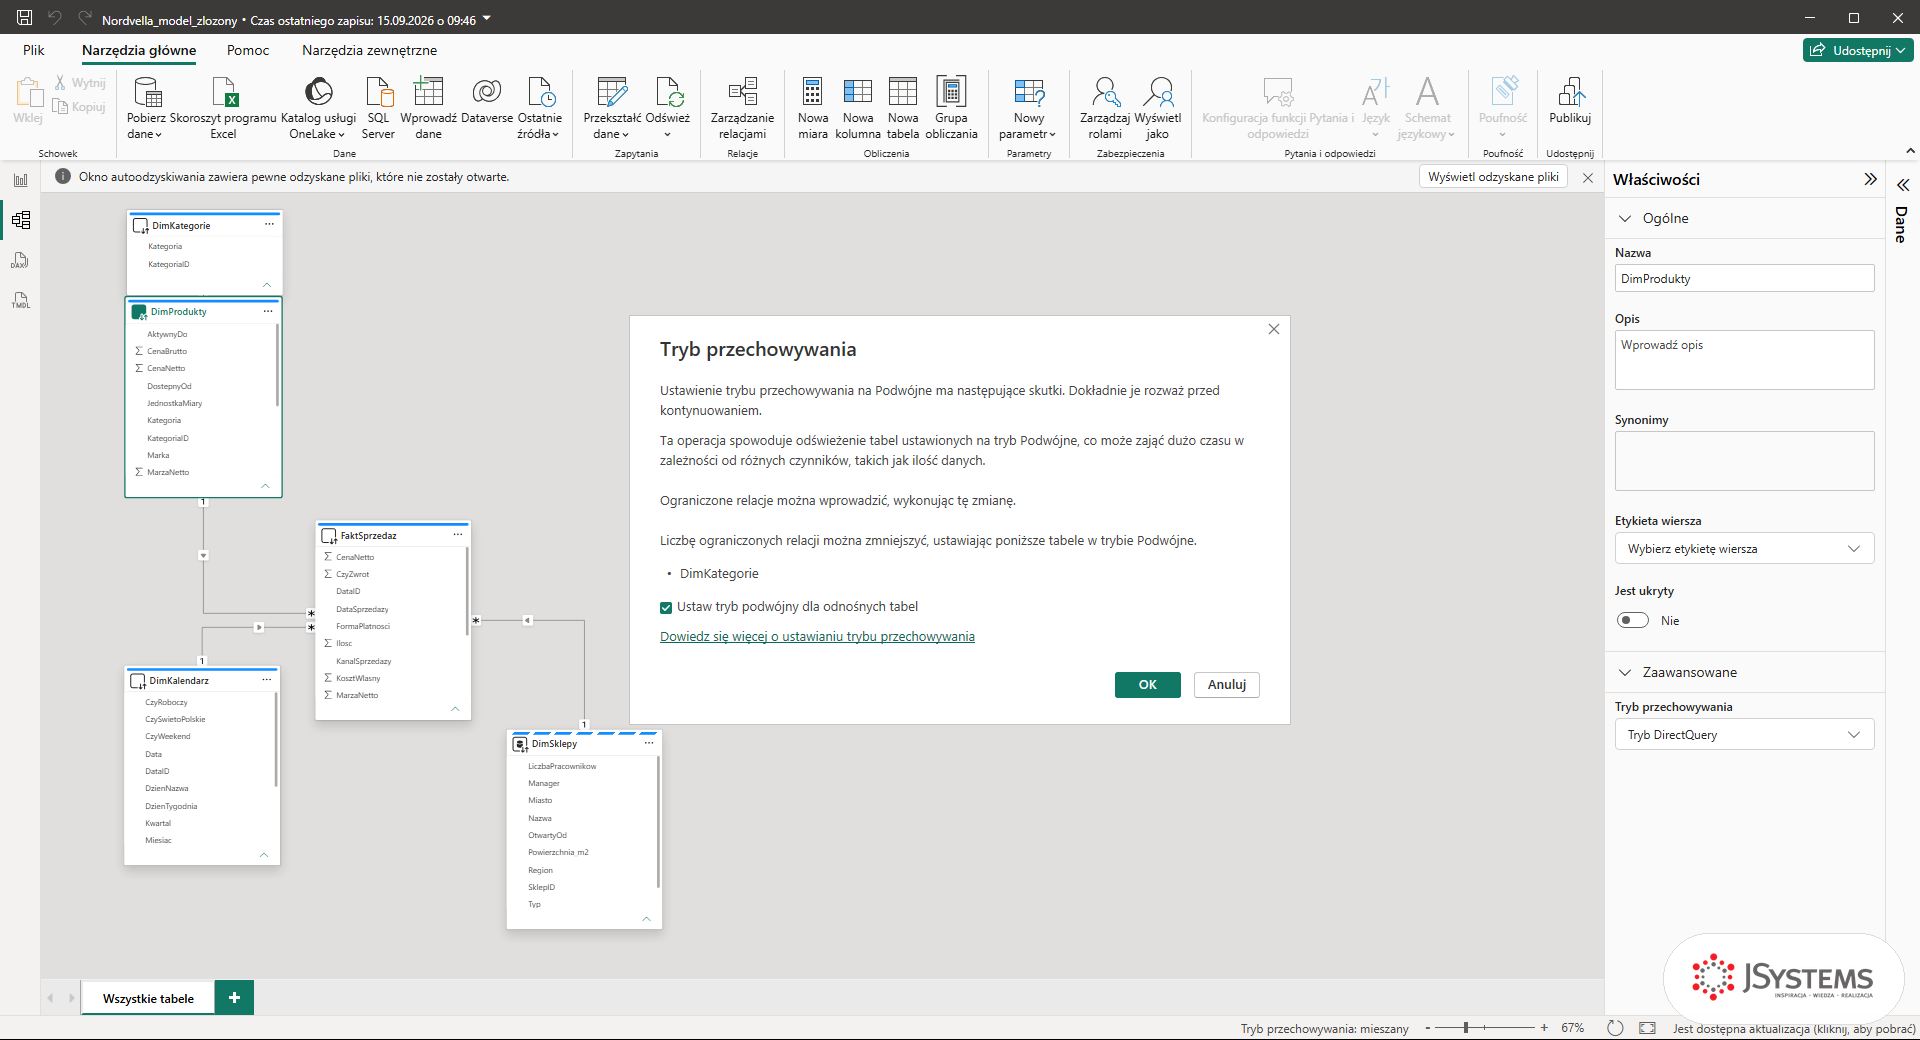1920x1040 pixels.
Task: Click Anuluj in storage mode dialog
Action: (1226, 685)
